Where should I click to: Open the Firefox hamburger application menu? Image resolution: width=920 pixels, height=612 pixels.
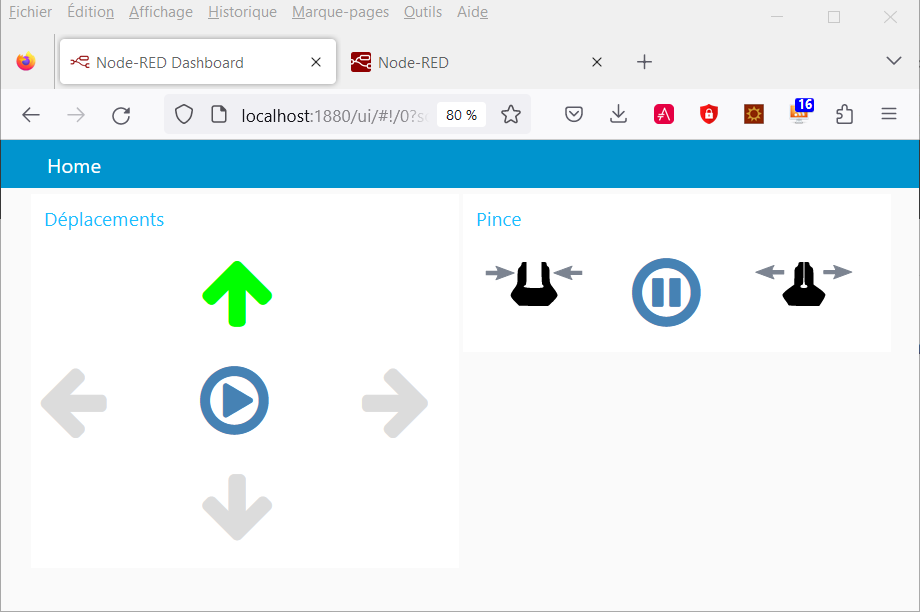click(889, 114)
